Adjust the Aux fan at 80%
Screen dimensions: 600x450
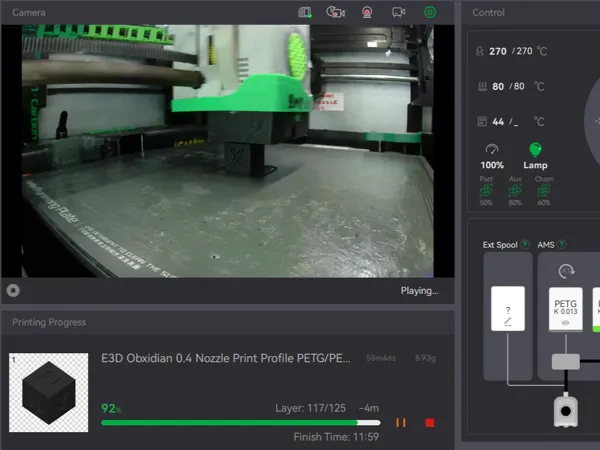pos(515,191)
